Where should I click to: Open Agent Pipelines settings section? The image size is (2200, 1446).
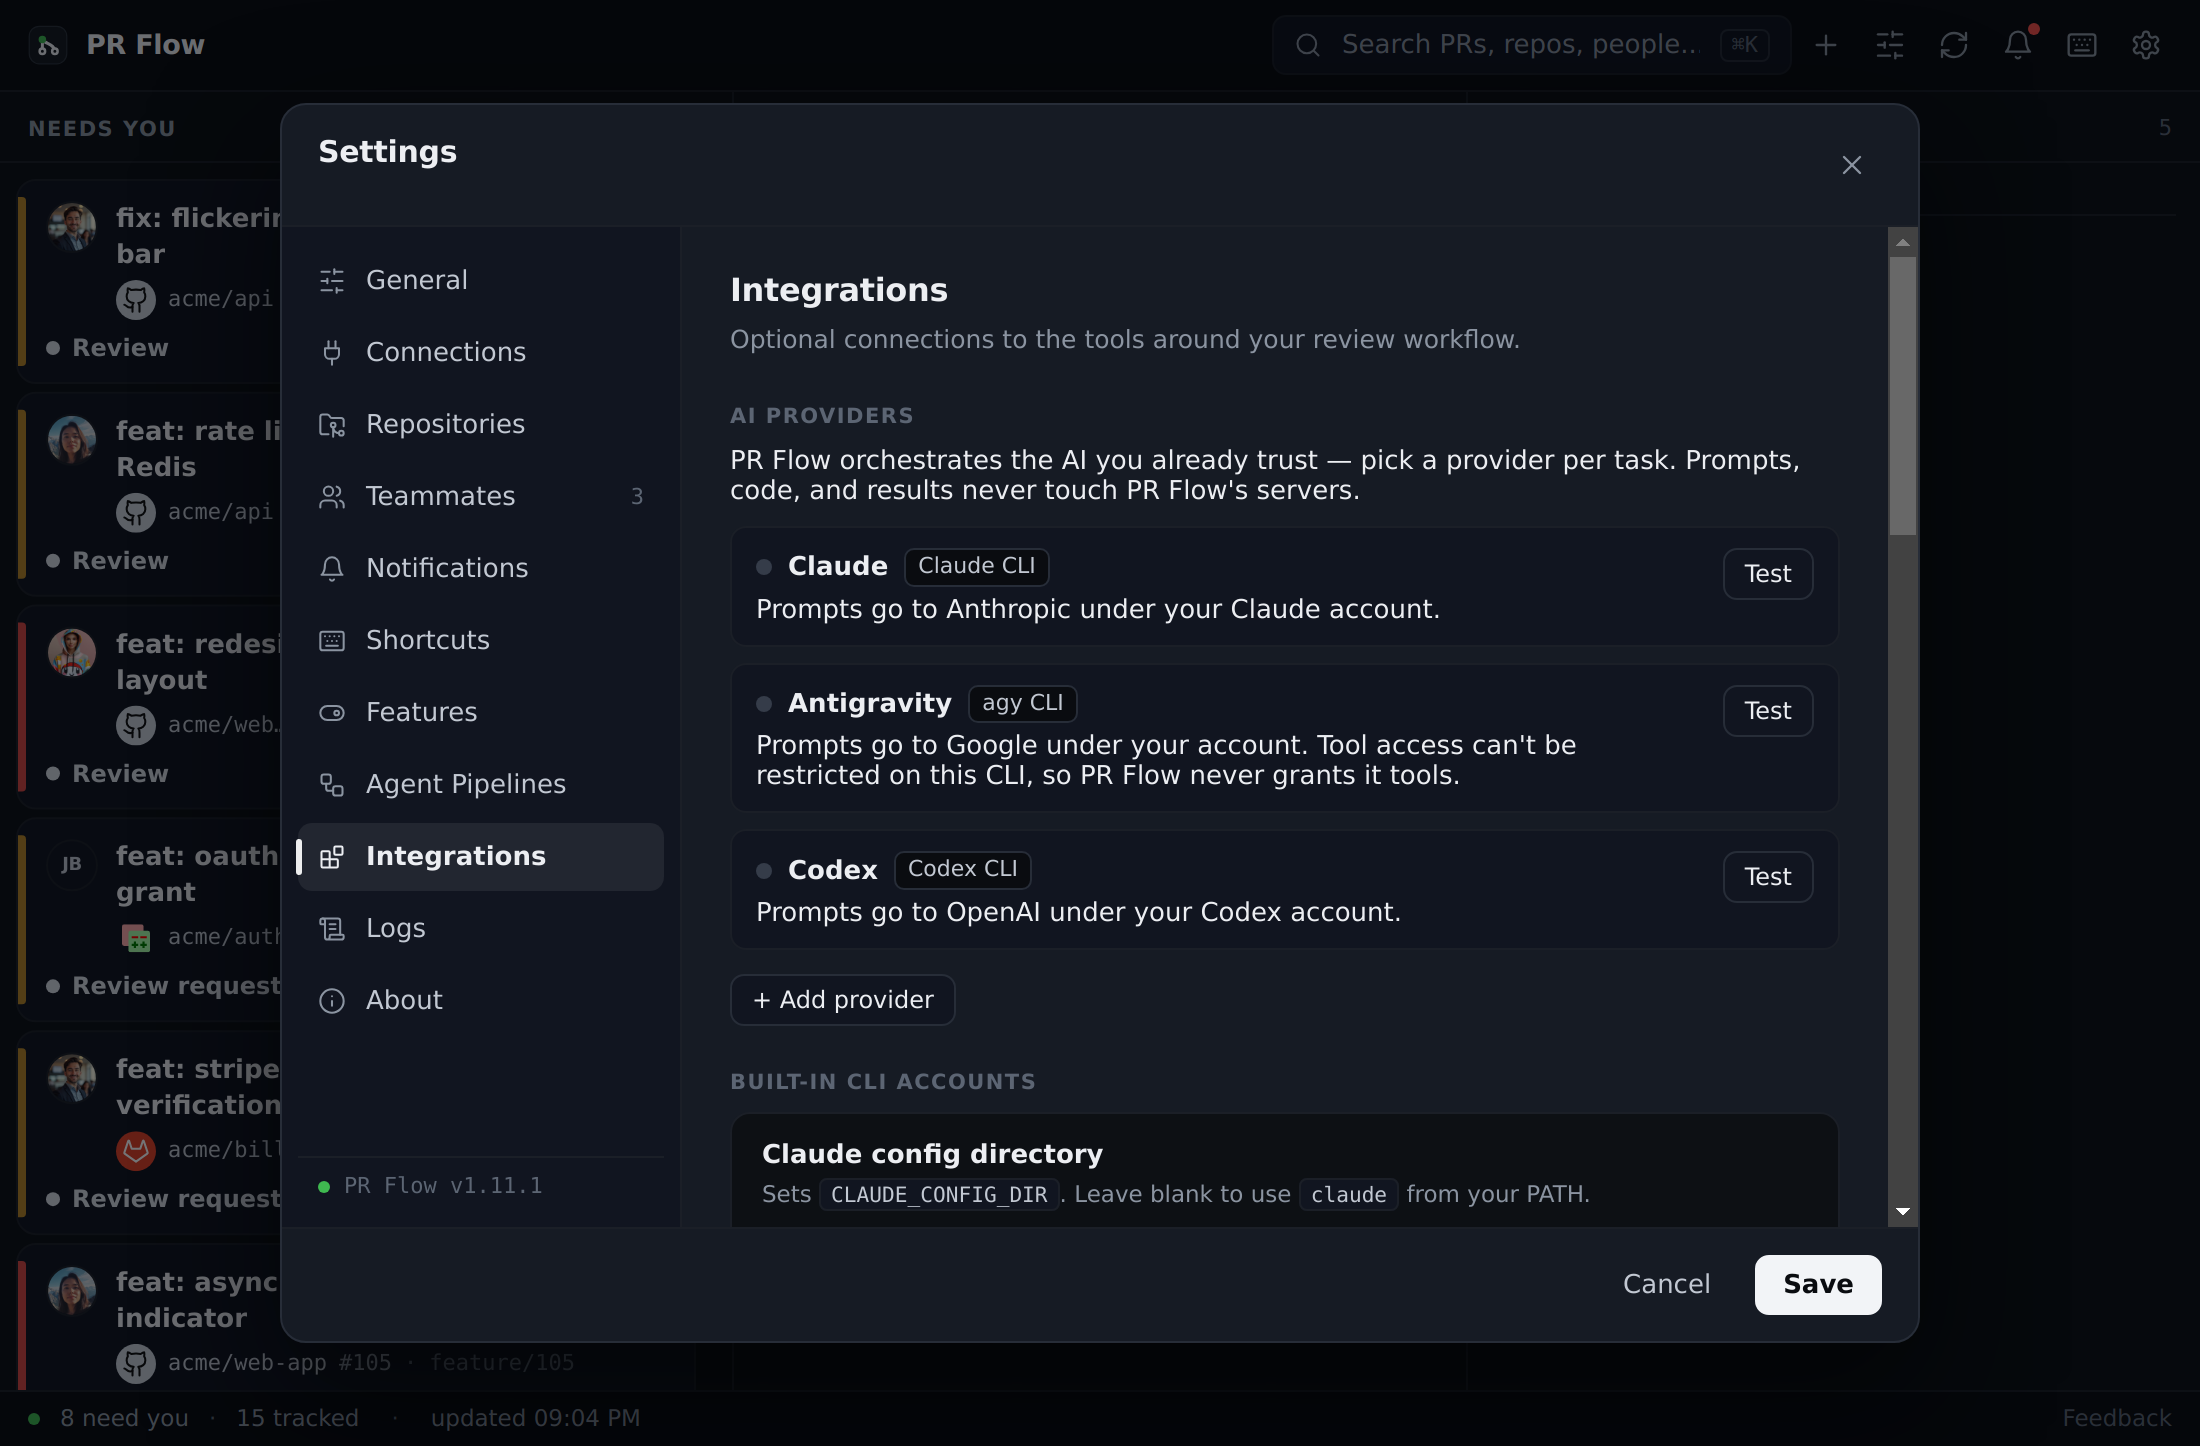point(480,785)
